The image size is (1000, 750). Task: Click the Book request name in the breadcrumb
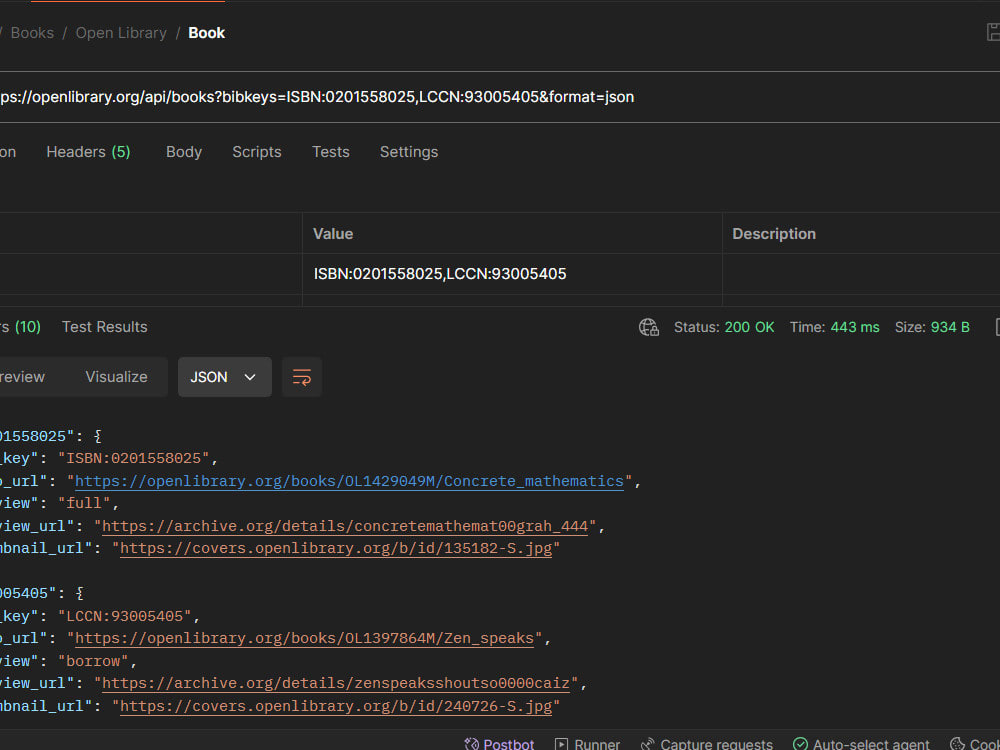click(x=207, y=33)
